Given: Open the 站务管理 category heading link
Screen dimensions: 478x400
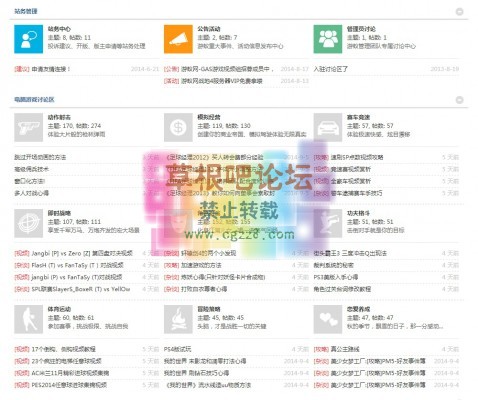Looking at the screenshot, I should [26, 11].
